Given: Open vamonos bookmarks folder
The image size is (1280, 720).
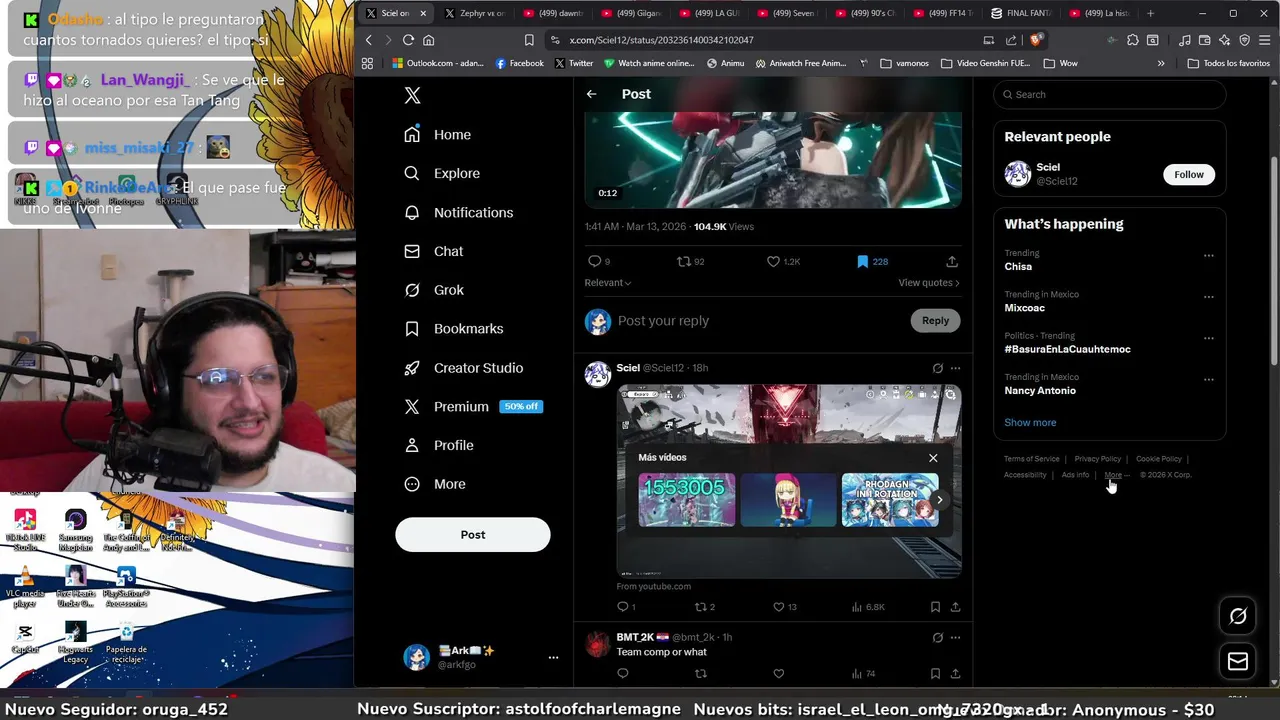Looking at the screenshot, I should (905, 63).
